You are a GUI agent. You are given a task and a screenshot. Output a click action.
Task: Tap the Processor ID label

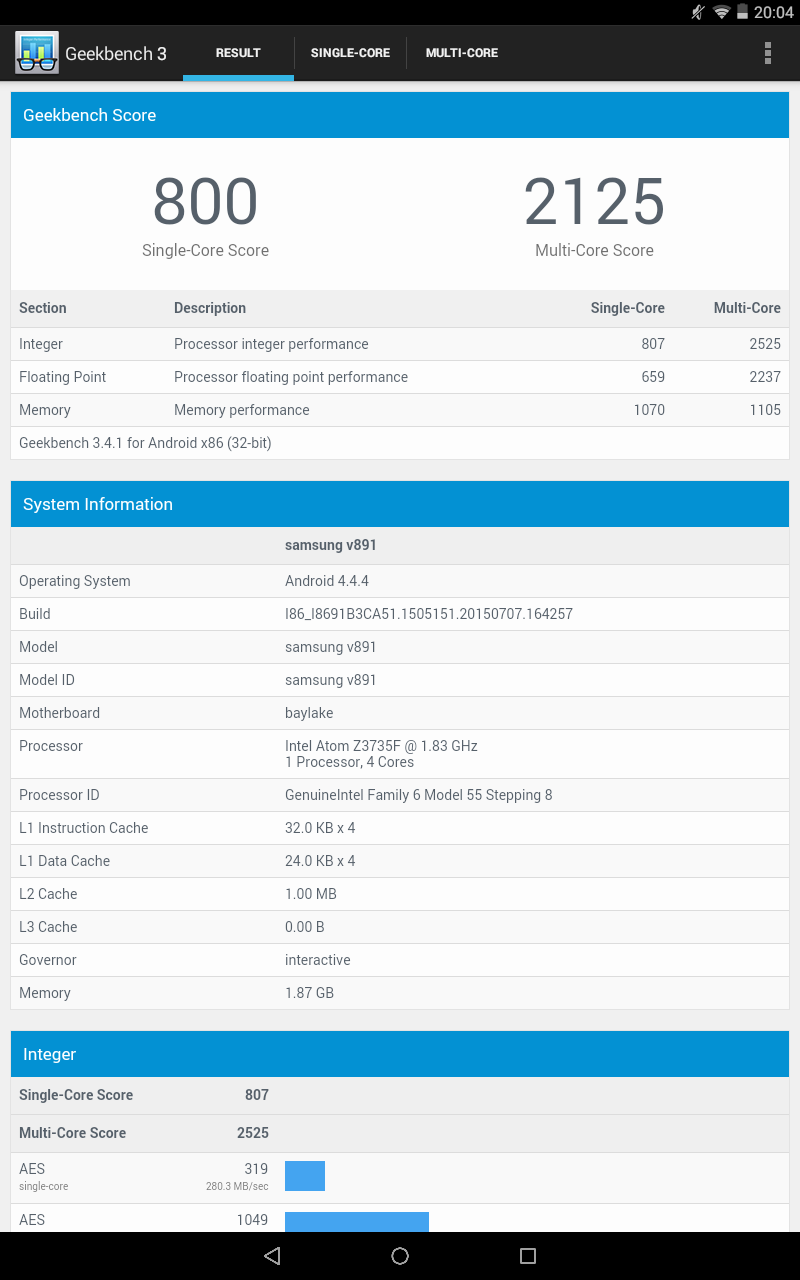(x=59, y=795)
